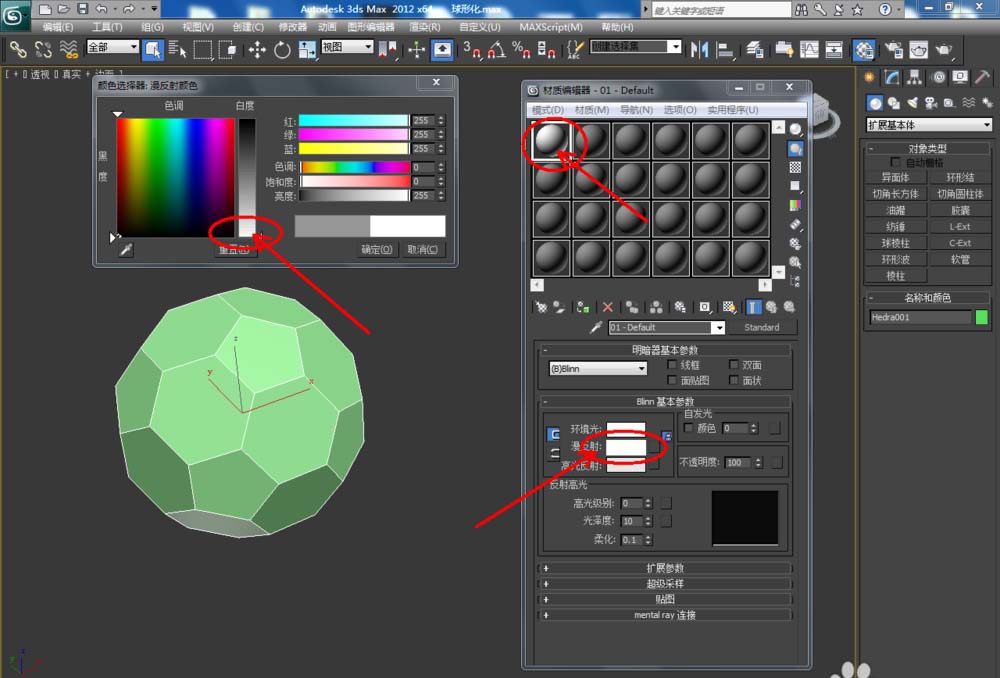Click Show Shaded Material in Viewport icon

pos(729,307)
